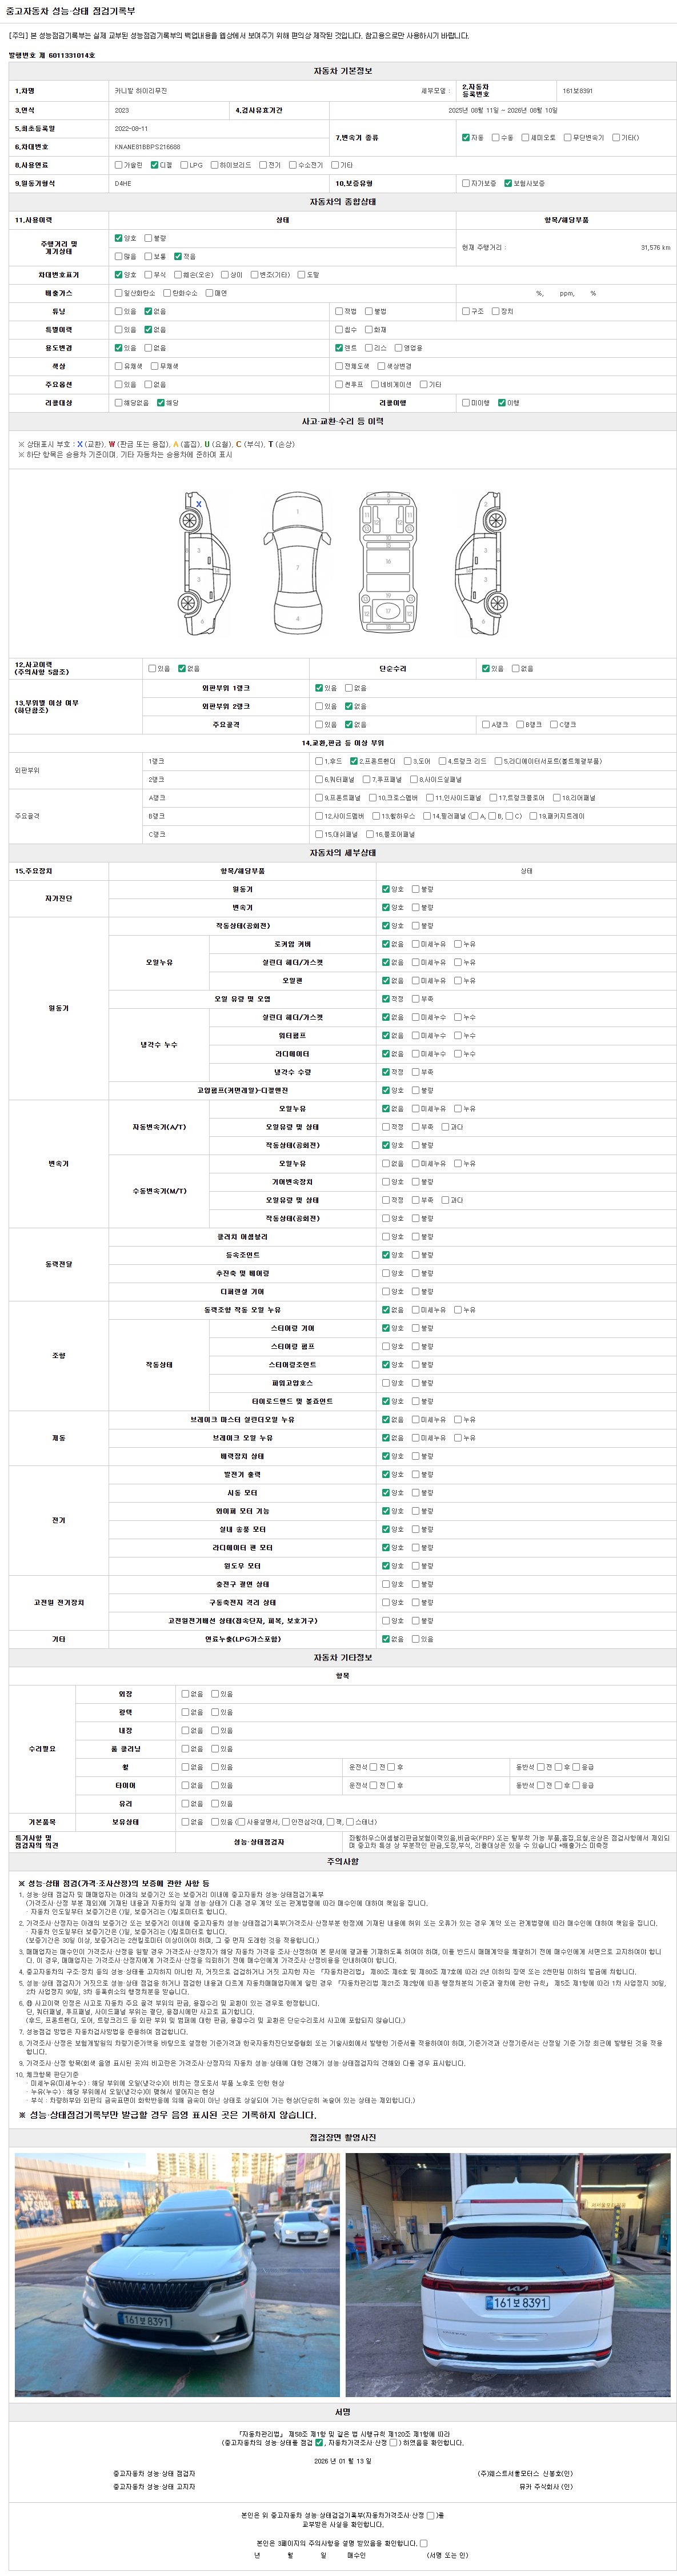Tick the 하이브리드 fuel checkbox
Screen dimensions: 677x2576
pos(214,165)
